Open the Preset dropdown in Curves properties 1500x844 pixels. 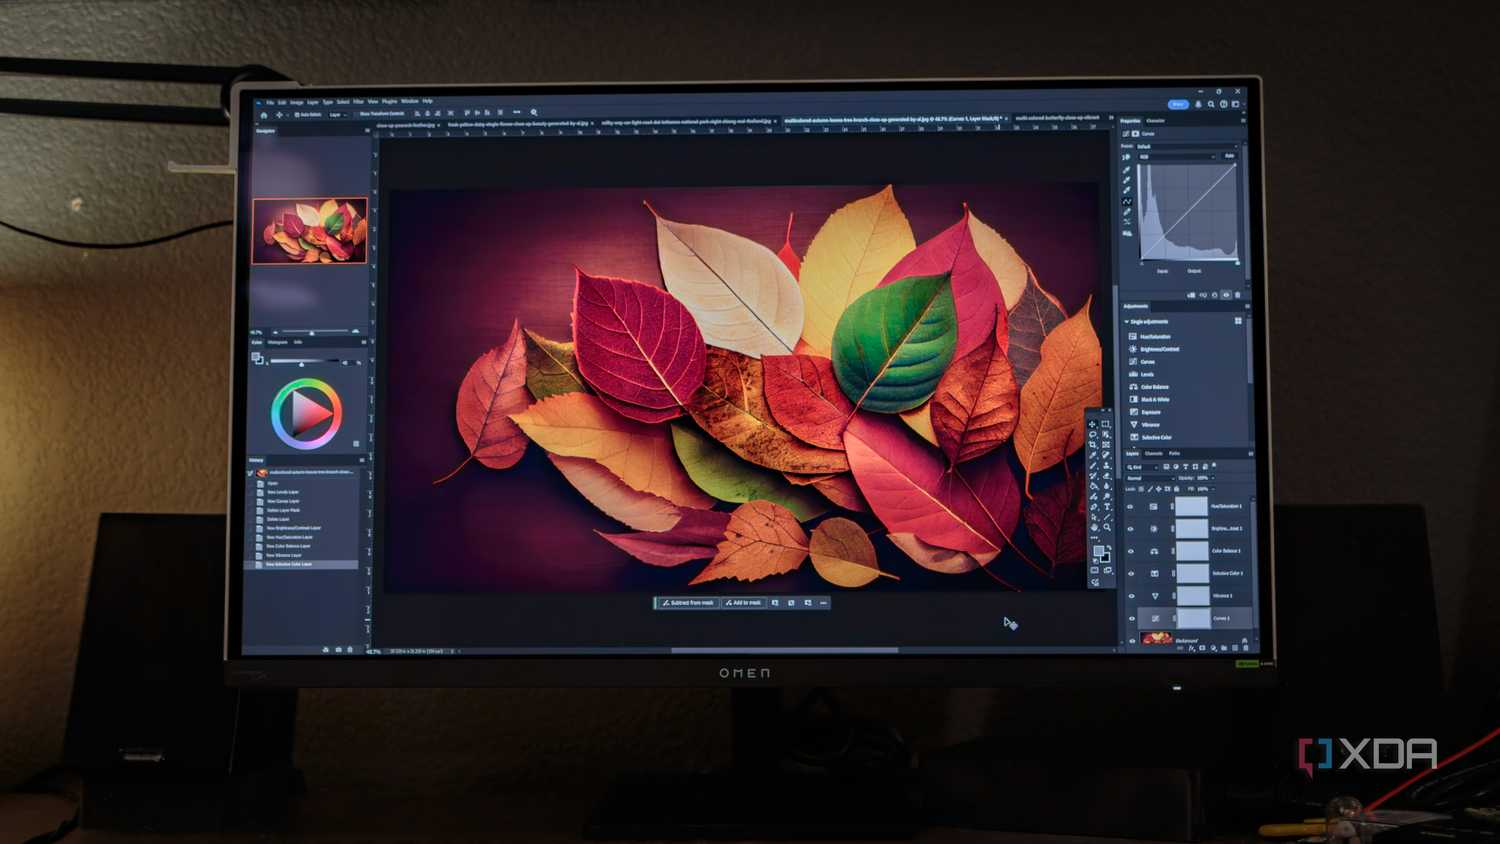(x=1189, y=146)
